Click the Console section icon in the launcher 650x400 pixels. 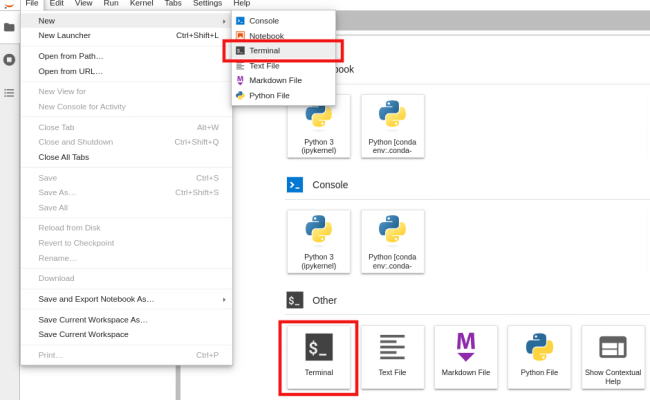(295, 185)
